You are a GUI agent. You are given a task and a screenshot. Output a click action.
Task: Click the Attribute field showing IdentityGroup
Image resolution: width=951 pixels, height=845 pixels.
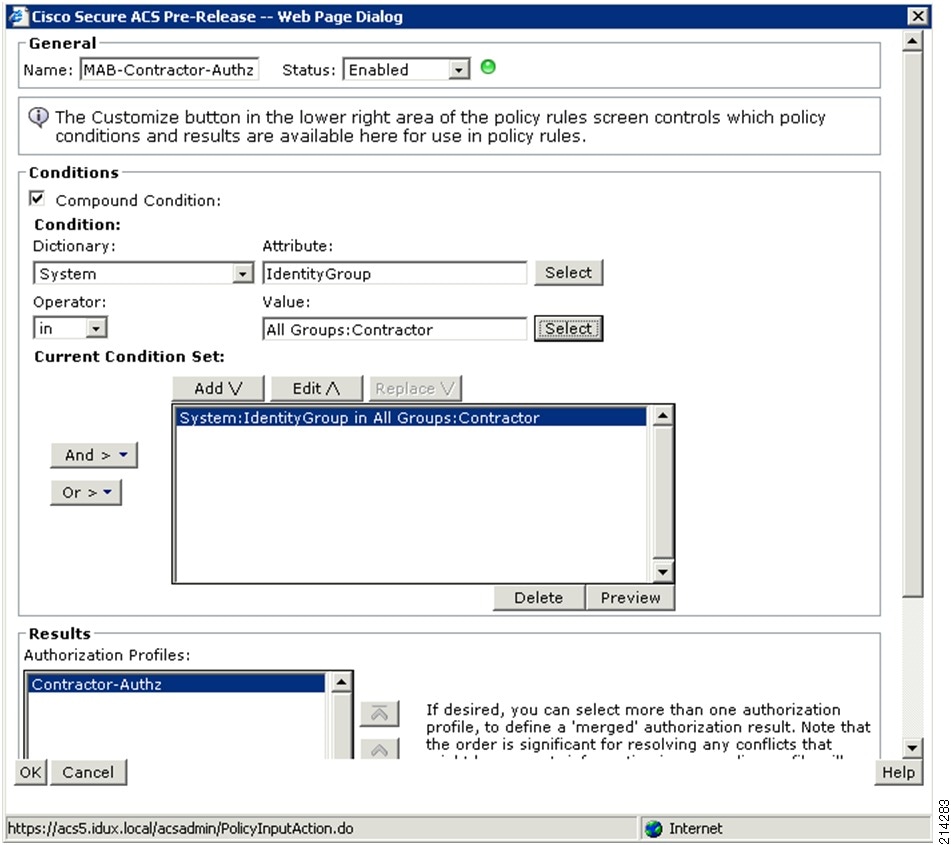[395, 274]
